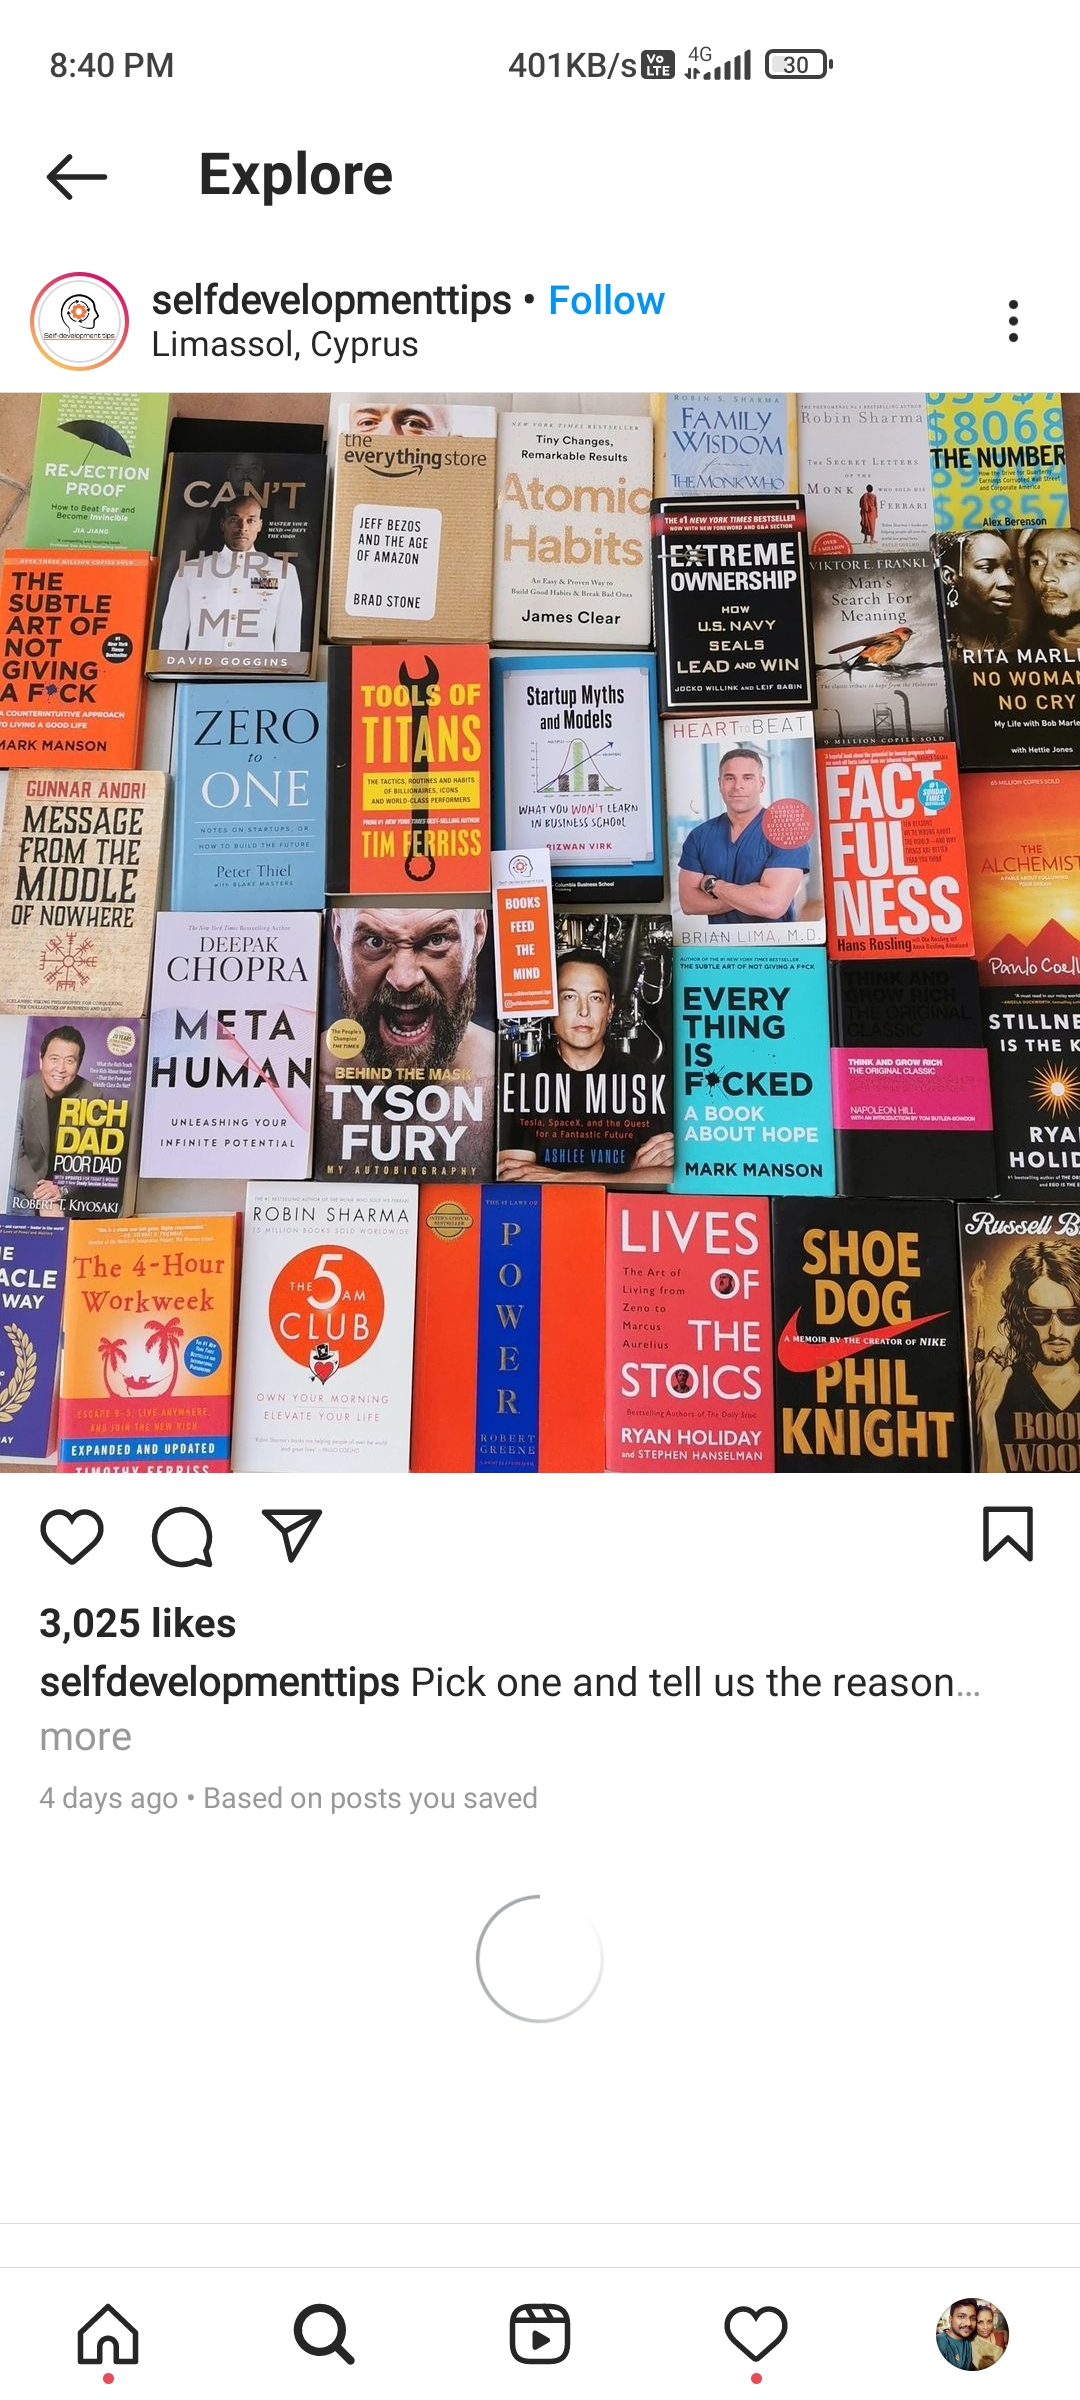The image size is (1080, 2400).
Task: Open your profile avatar tab
Action: [x=972, y=2335]
